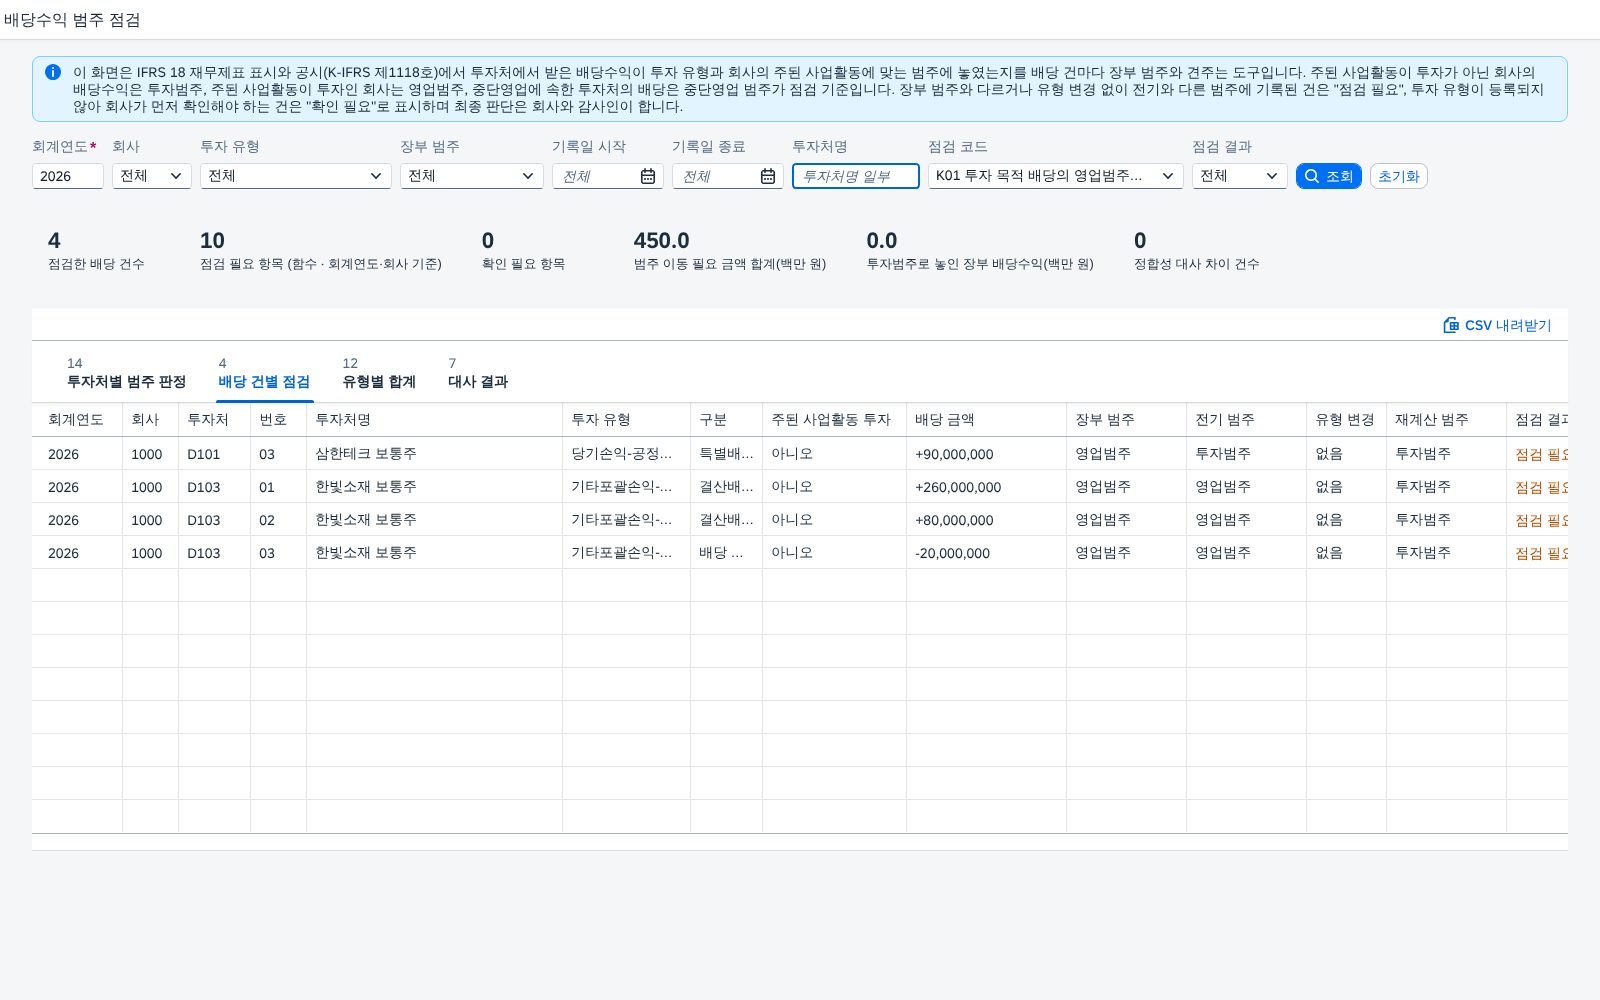Reset filters with 초기화 button
1600x1000 pixels.
(1399, 176)
